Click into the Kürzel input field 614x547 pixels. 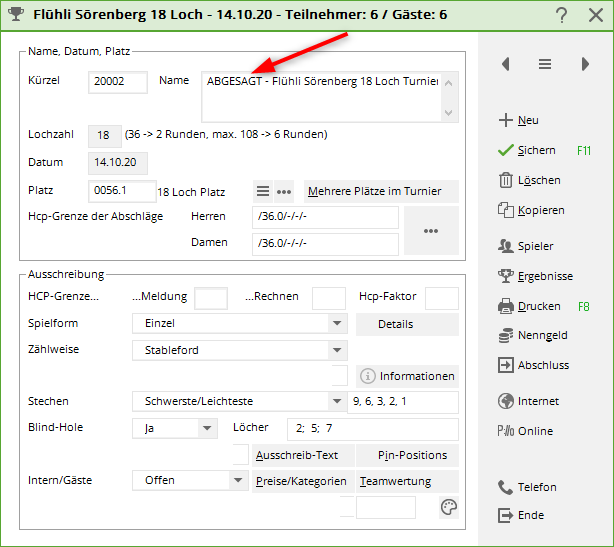[117, 82]
